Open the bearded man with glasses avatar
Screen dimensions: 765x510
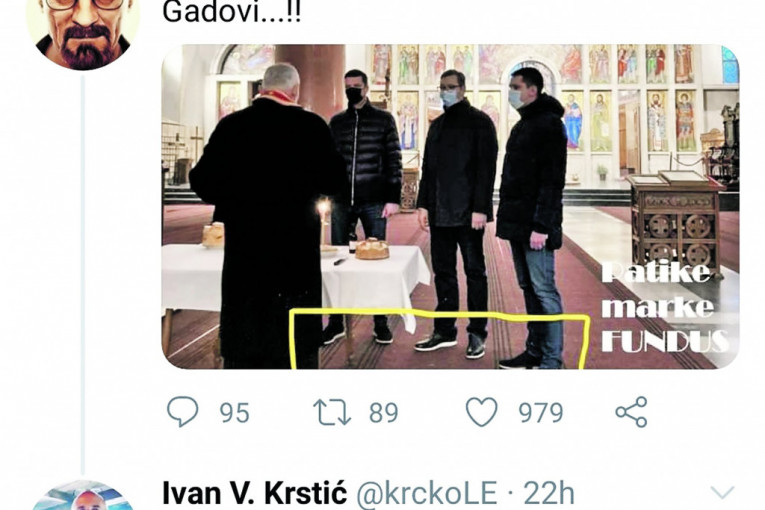82,32
